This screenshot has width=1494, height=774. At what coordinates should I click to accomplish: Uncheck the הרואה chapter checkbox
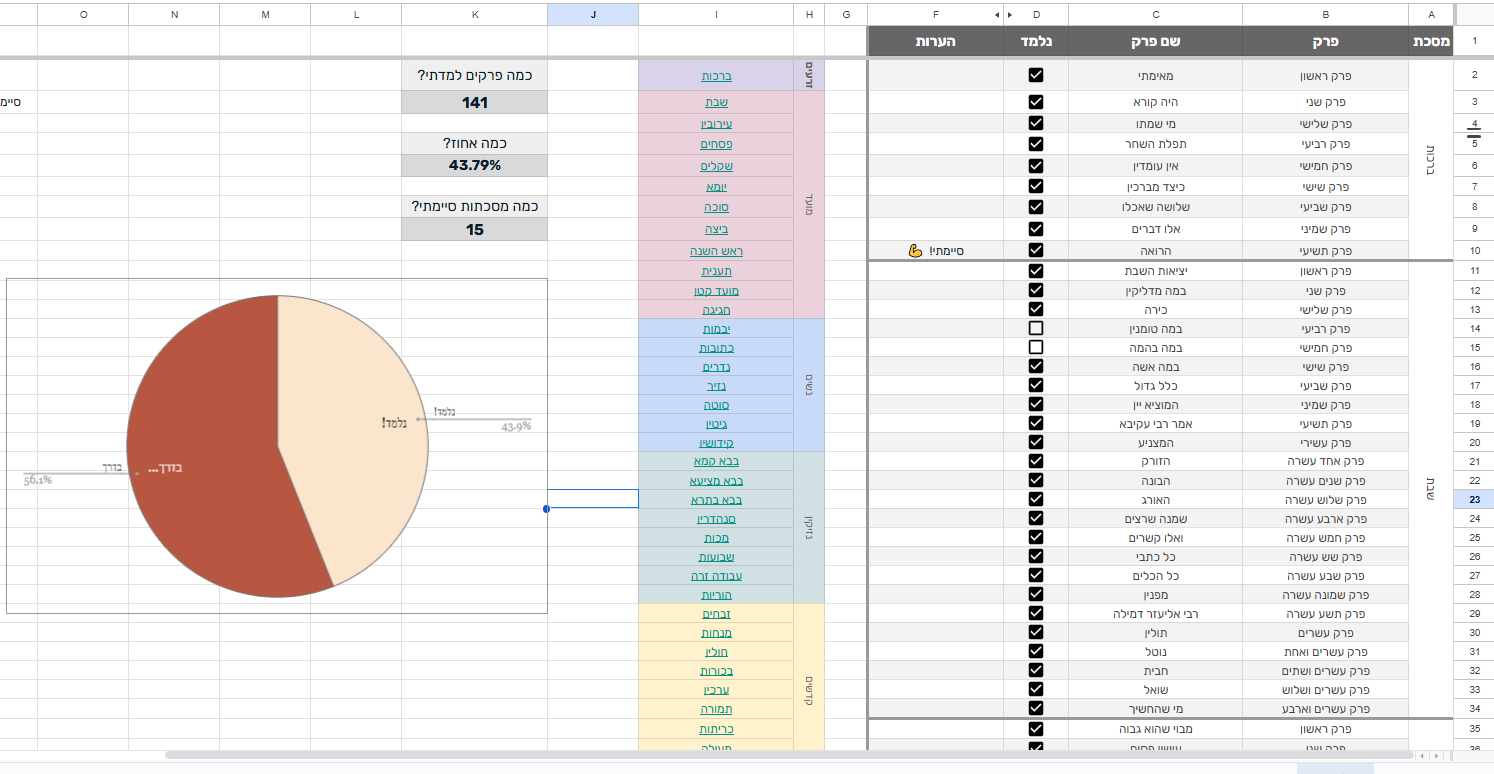click(x=1036, y=250)
